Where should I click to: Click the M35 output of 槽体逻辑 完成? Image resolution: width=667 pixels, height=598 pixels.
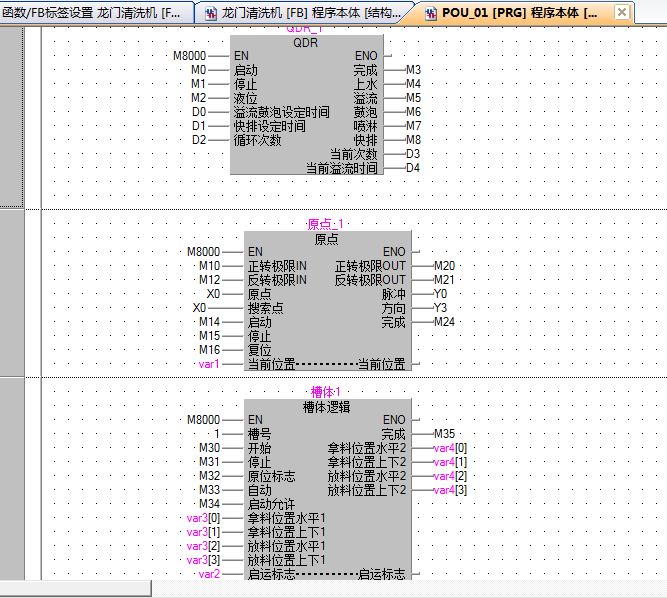tap(444, 434)
